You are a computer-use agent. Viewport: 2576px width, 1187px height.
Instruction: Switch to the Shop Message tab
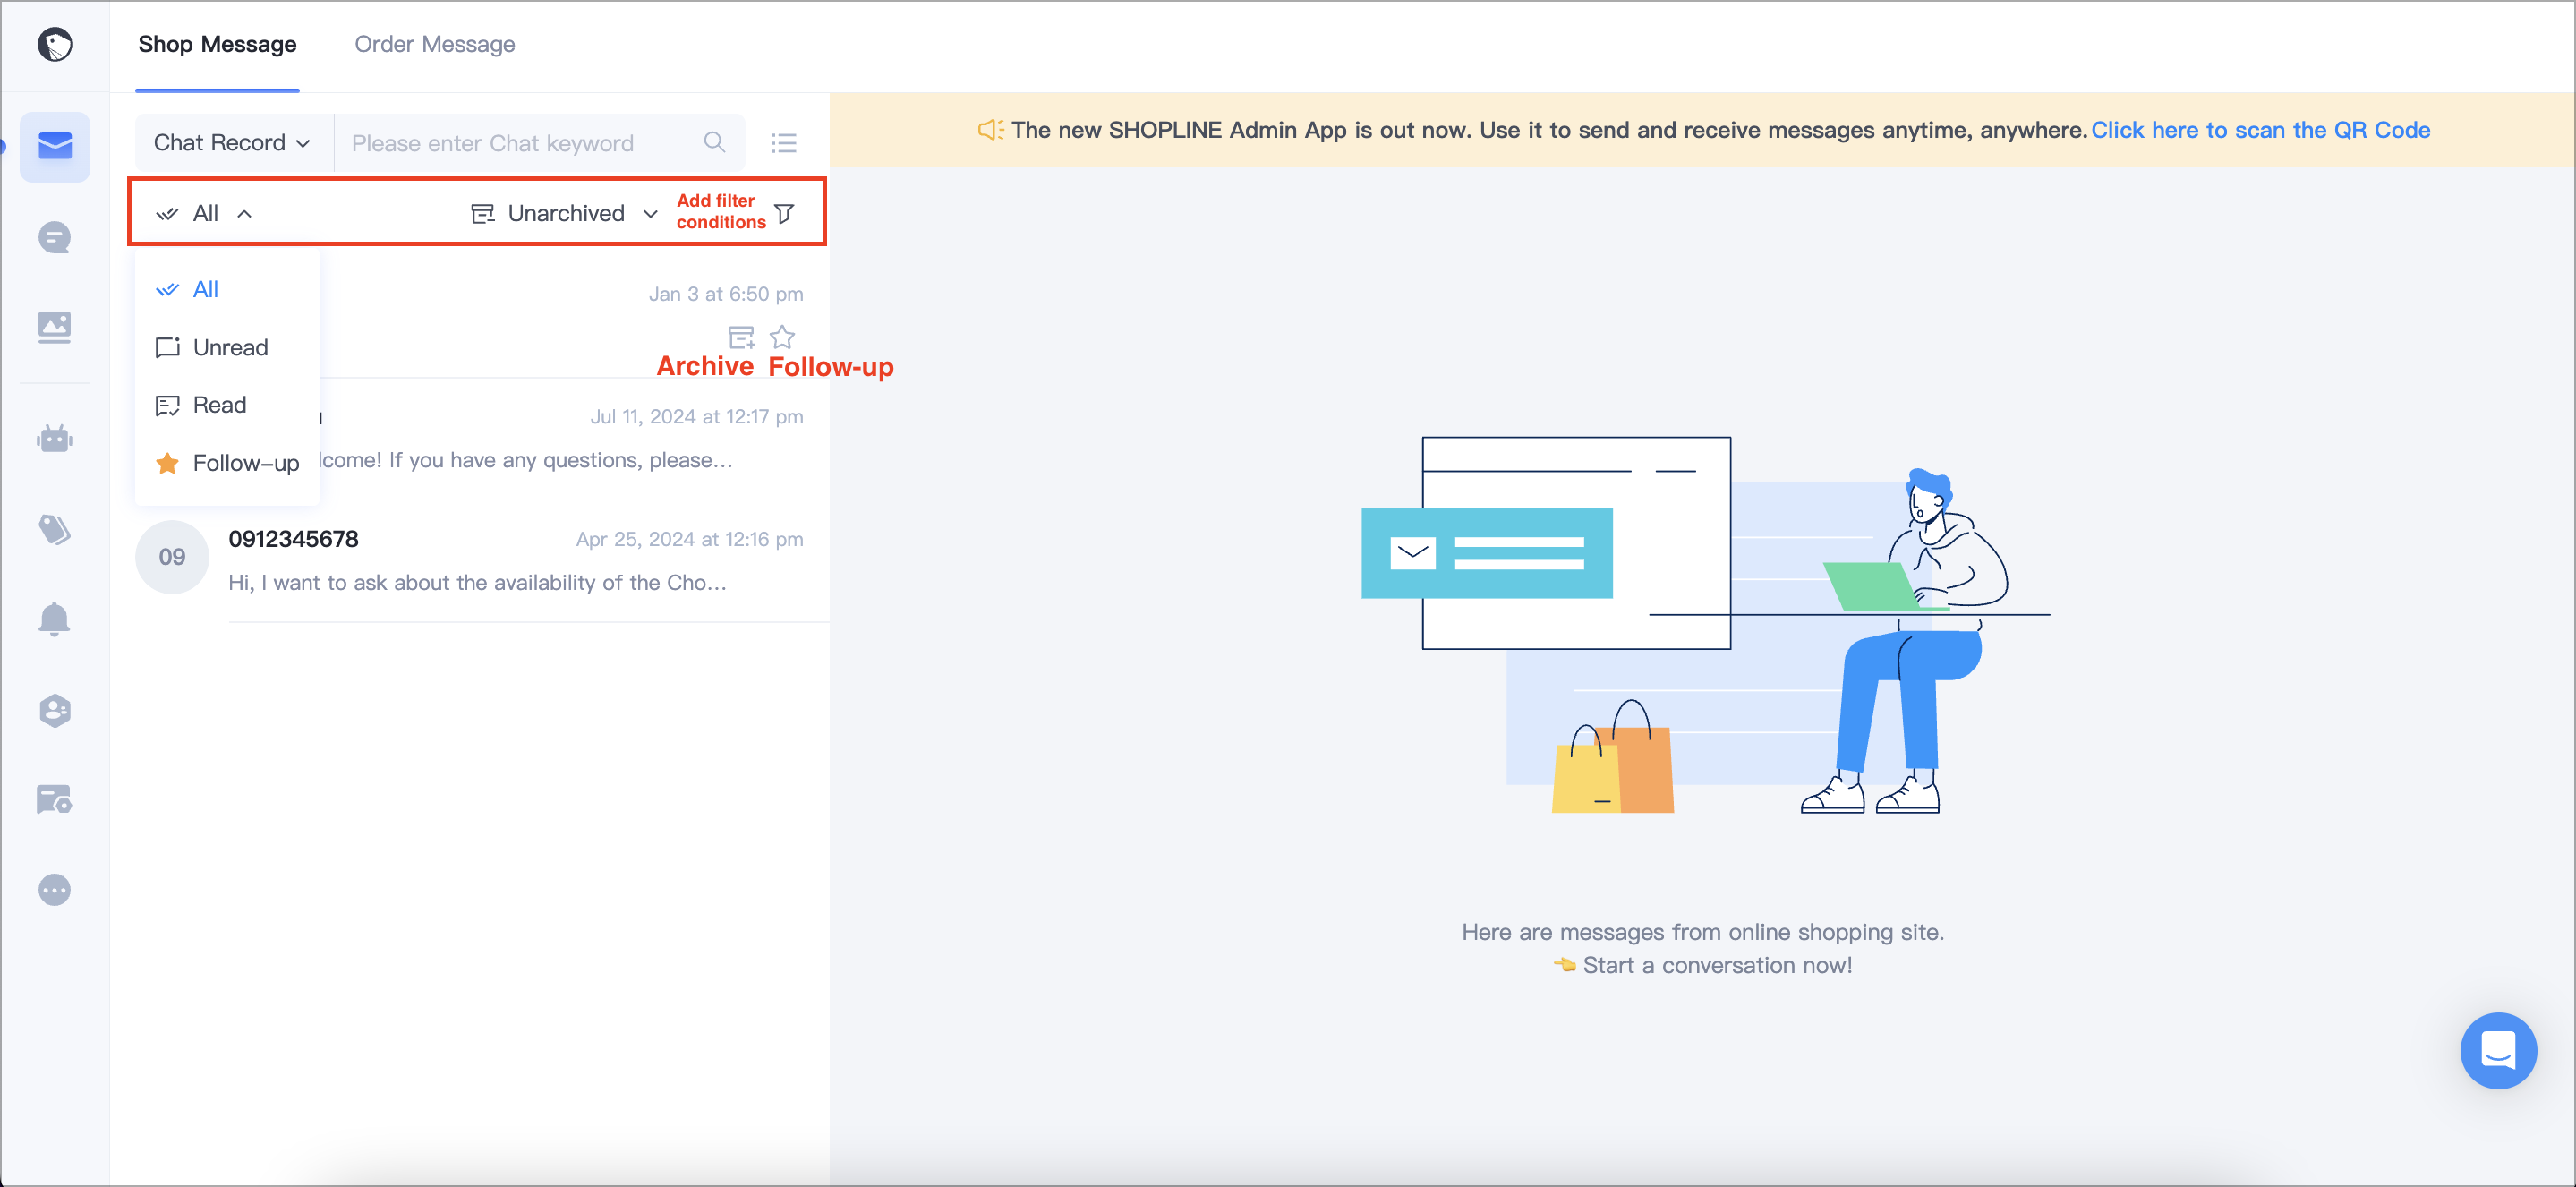click(x=217, y=44)
